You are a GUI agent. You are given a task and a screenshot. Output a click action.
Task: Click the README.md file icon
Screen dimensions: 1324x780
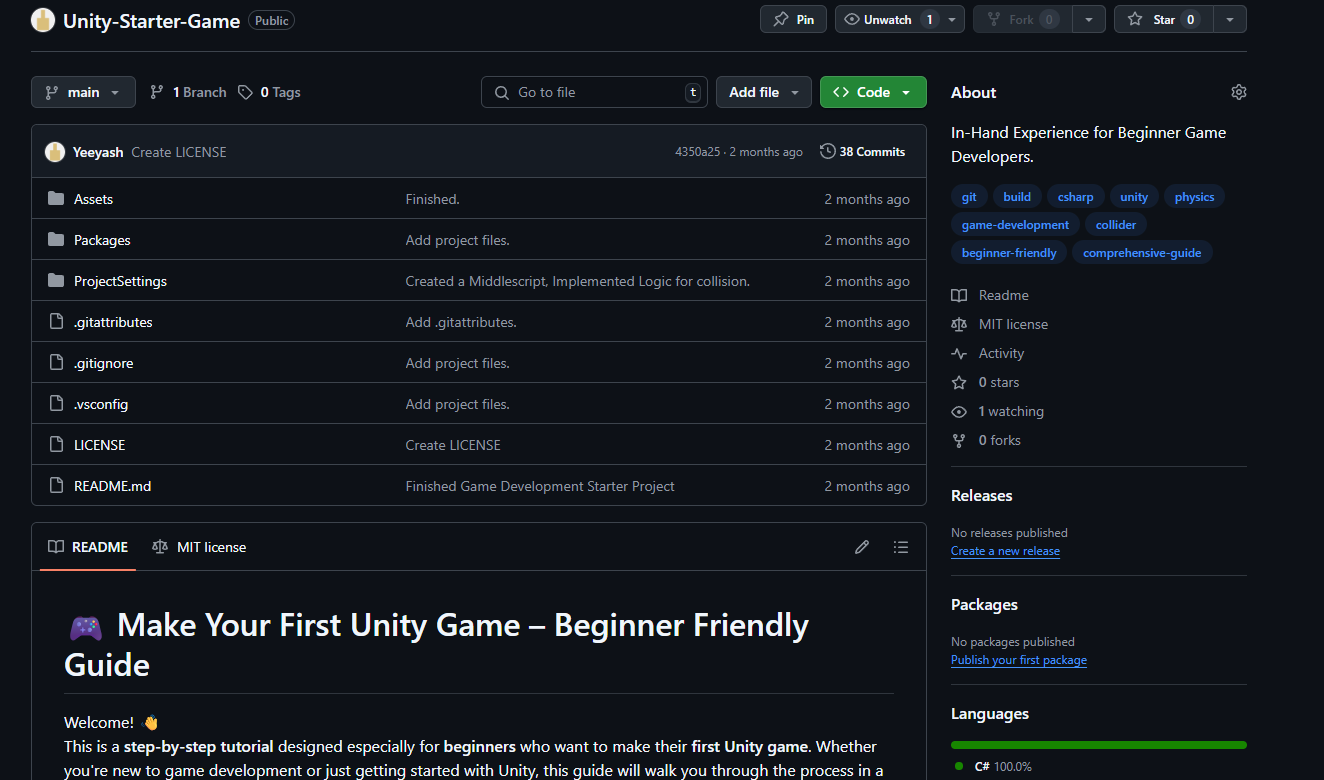pyautogui.click(x=56, y=486)
